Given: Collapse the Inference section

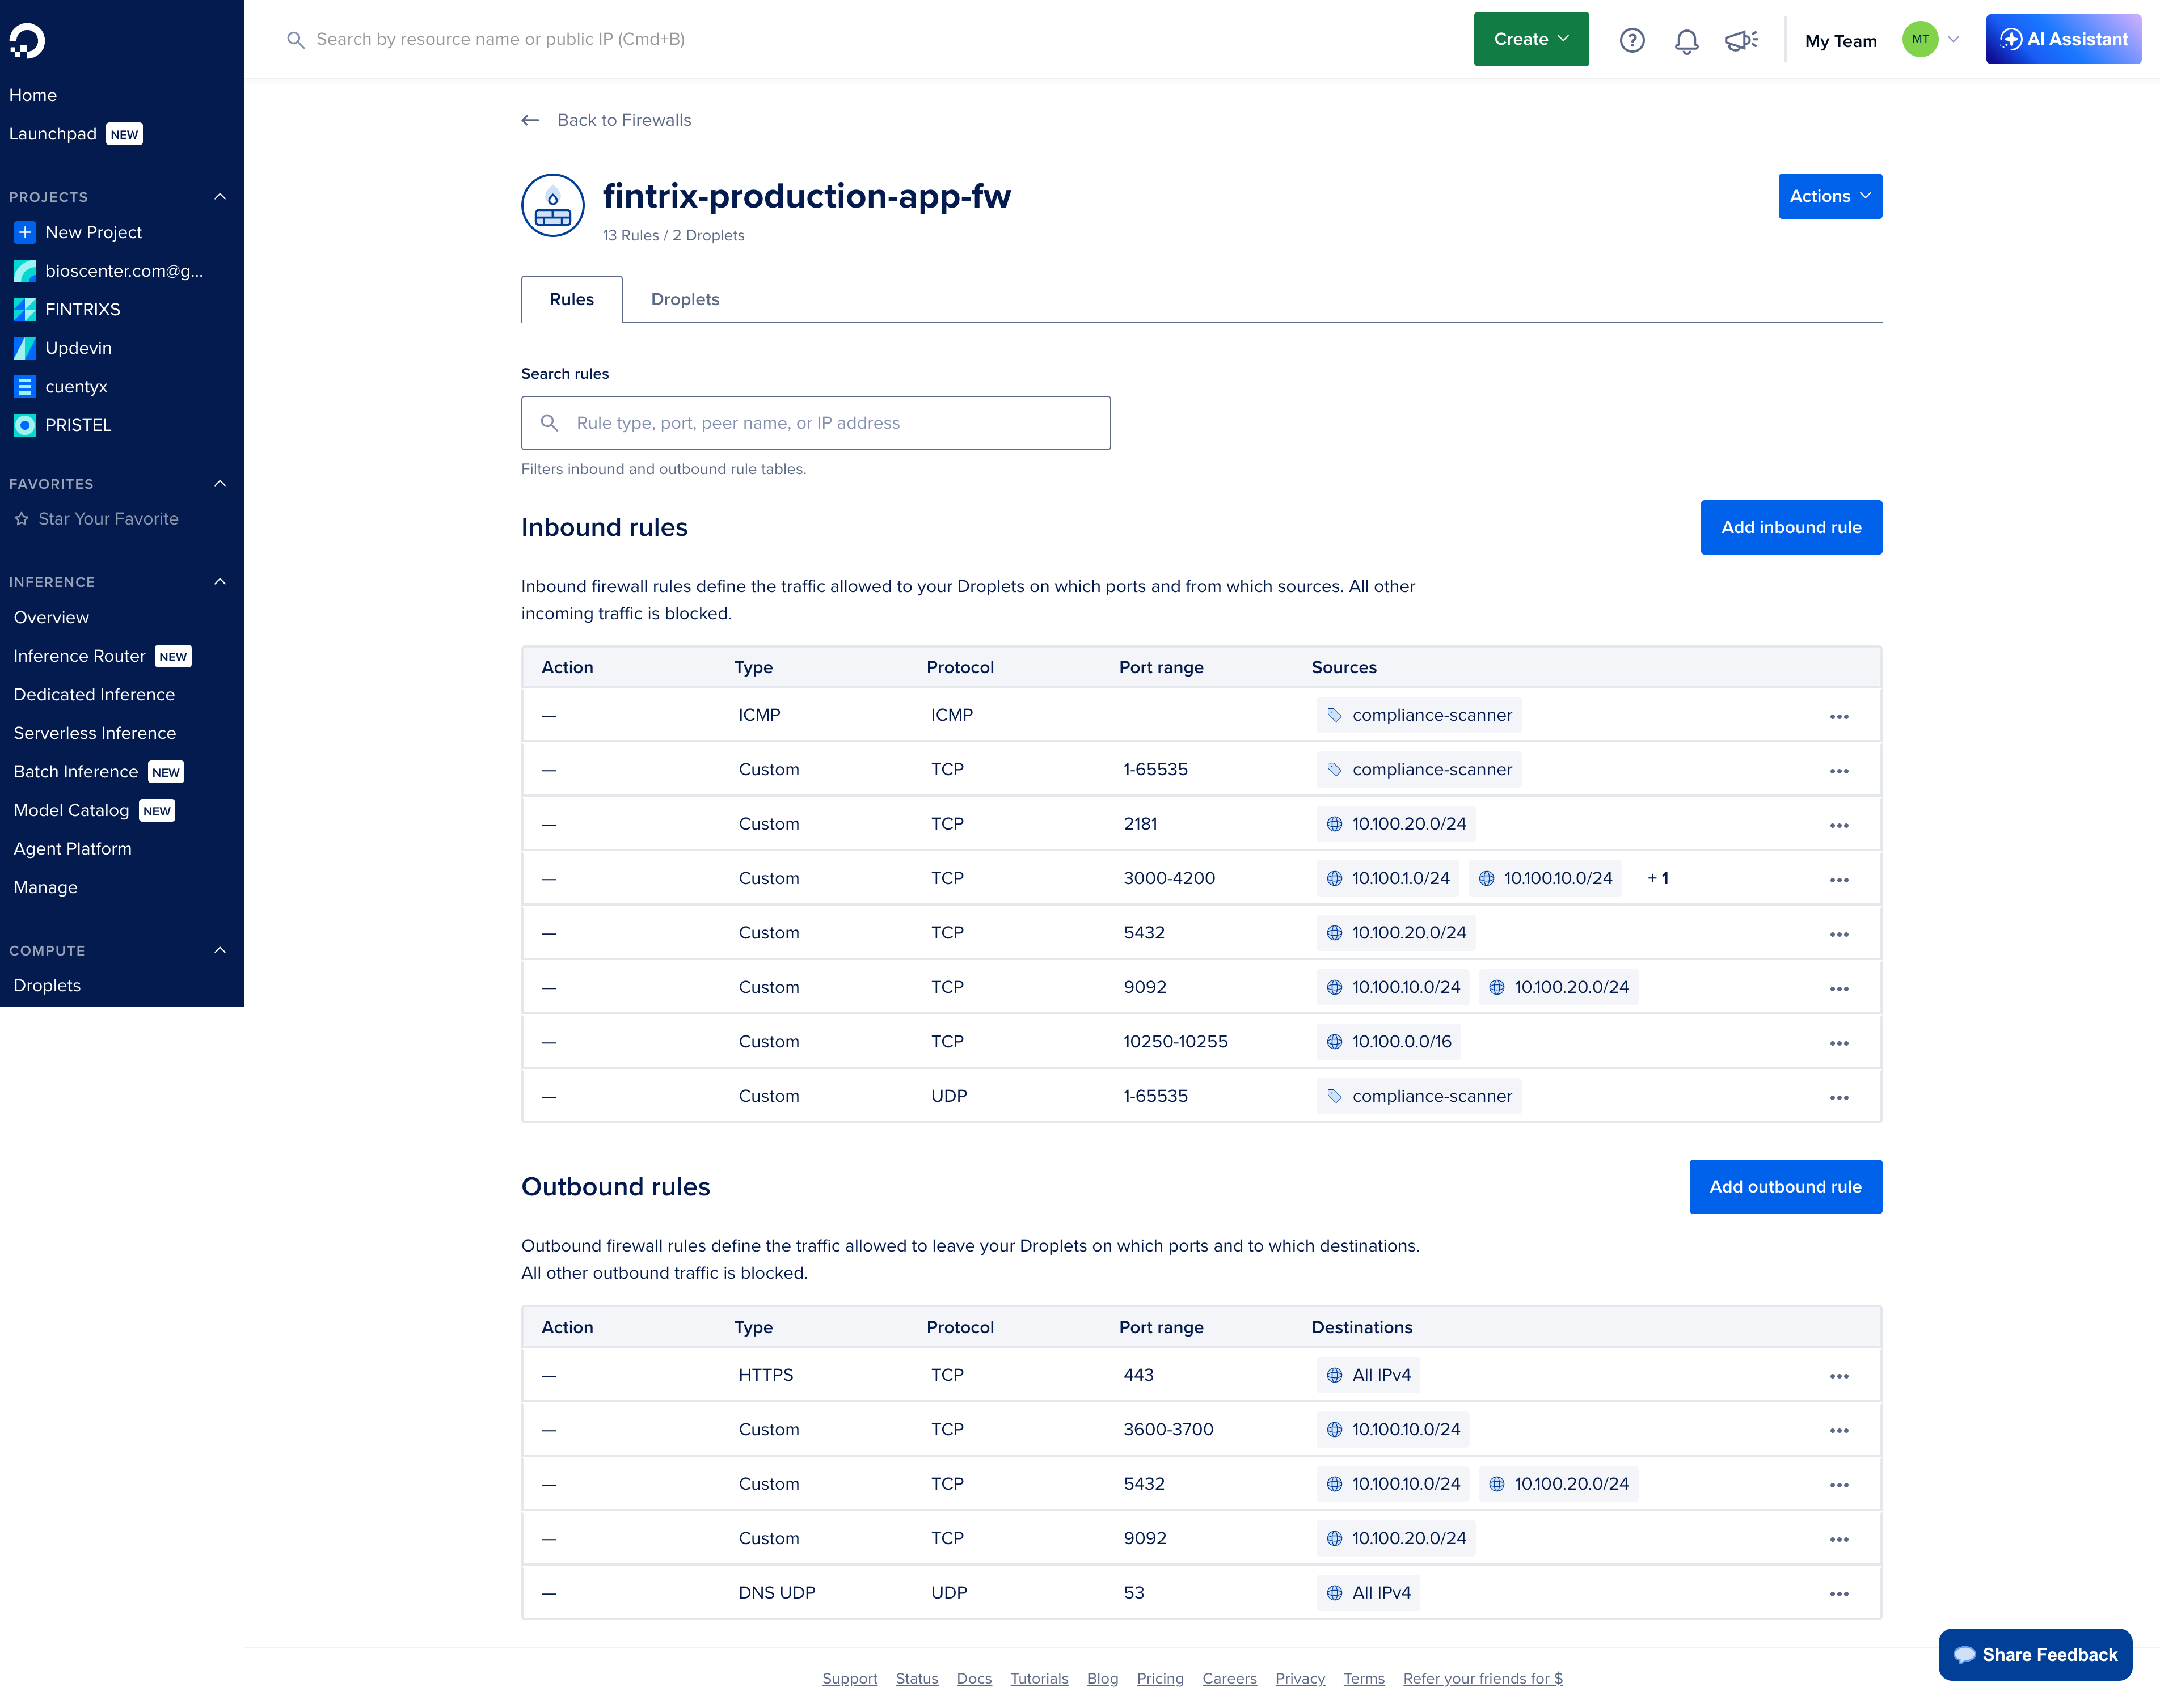Looking at the screenshot, I should [x=220, y=581].
